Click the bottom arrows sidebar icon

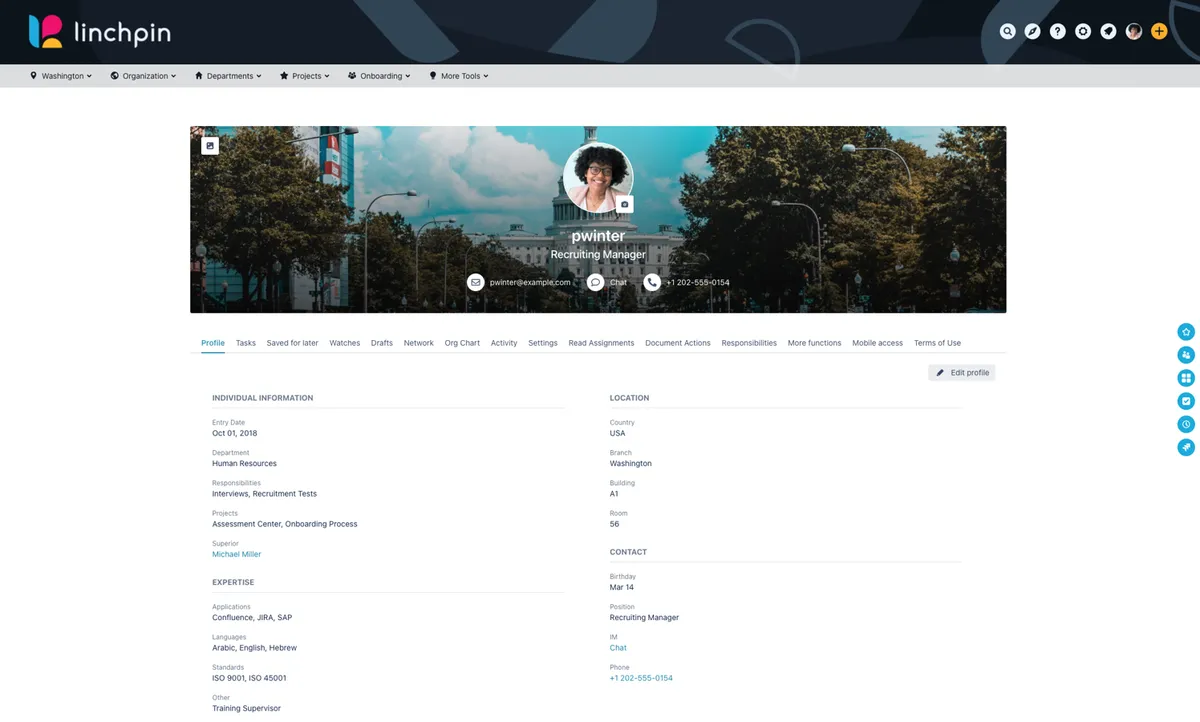[1186, 447]
